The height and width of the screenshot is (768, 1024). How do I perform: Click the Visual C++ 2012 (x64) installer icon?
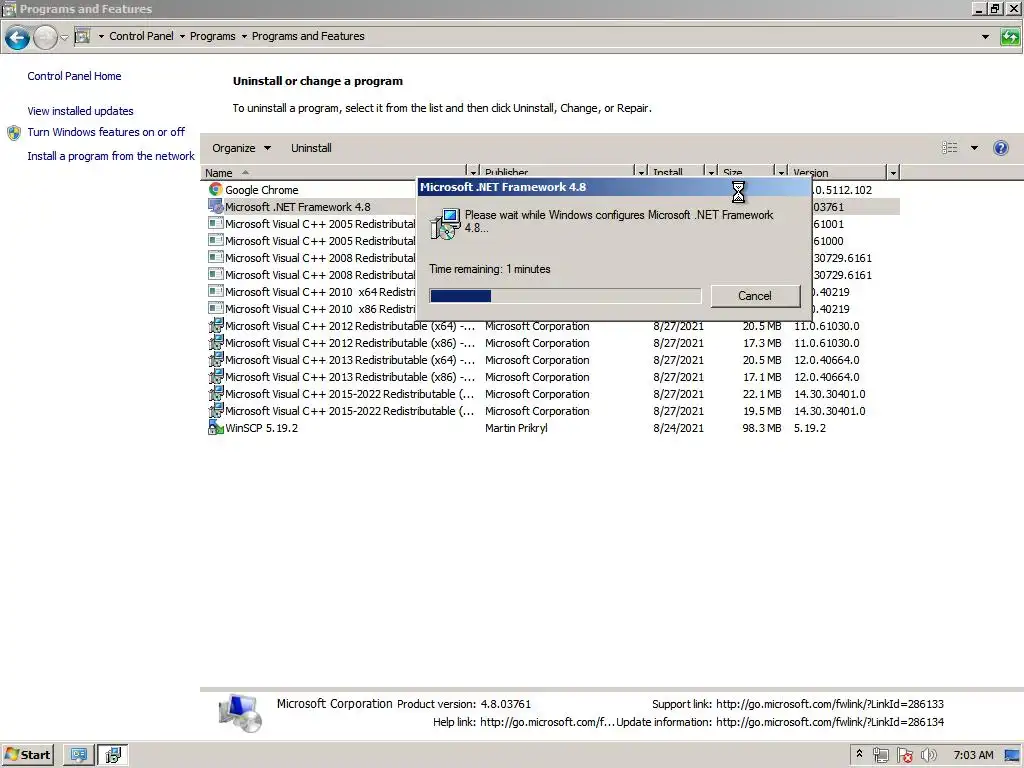[216, 325]
